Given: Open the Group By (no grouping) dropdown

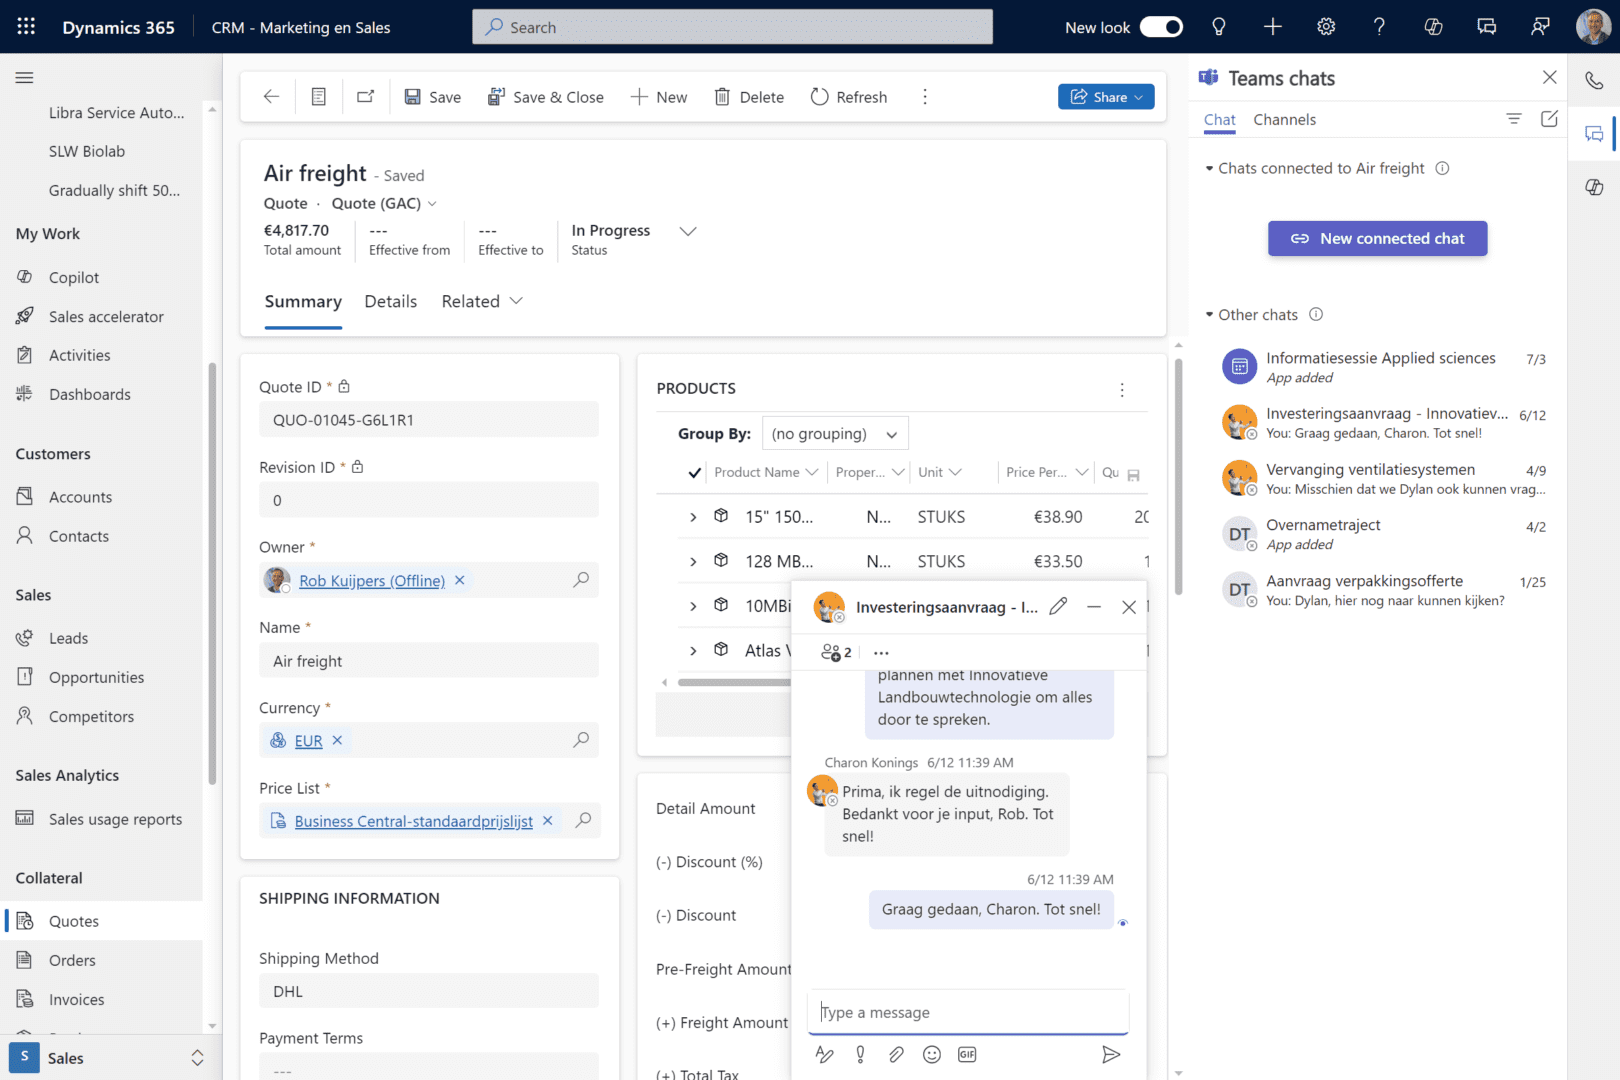Looking at the screenshot, I should pyautogui.click(x=835, y=434).
